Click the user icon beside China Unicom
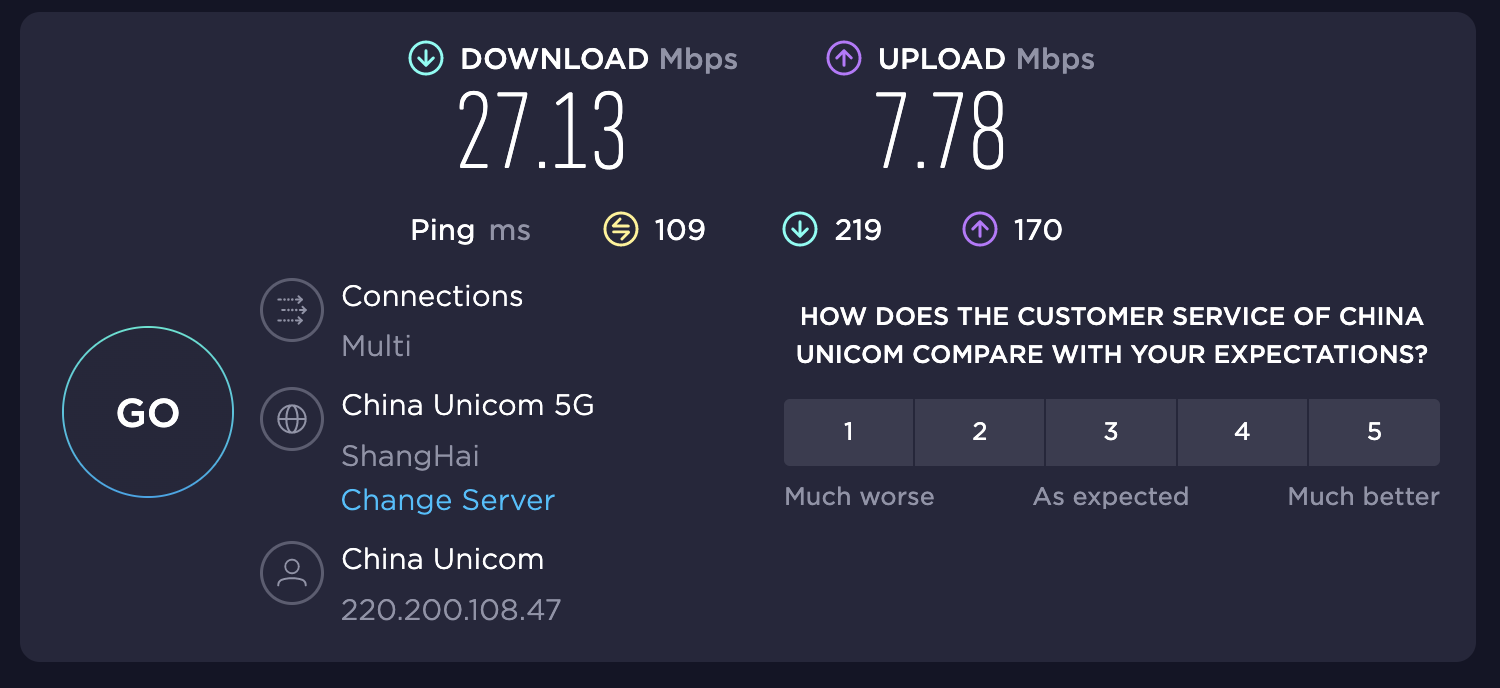This screenshot has width=1500, height=688. click(x=292, y=572)
